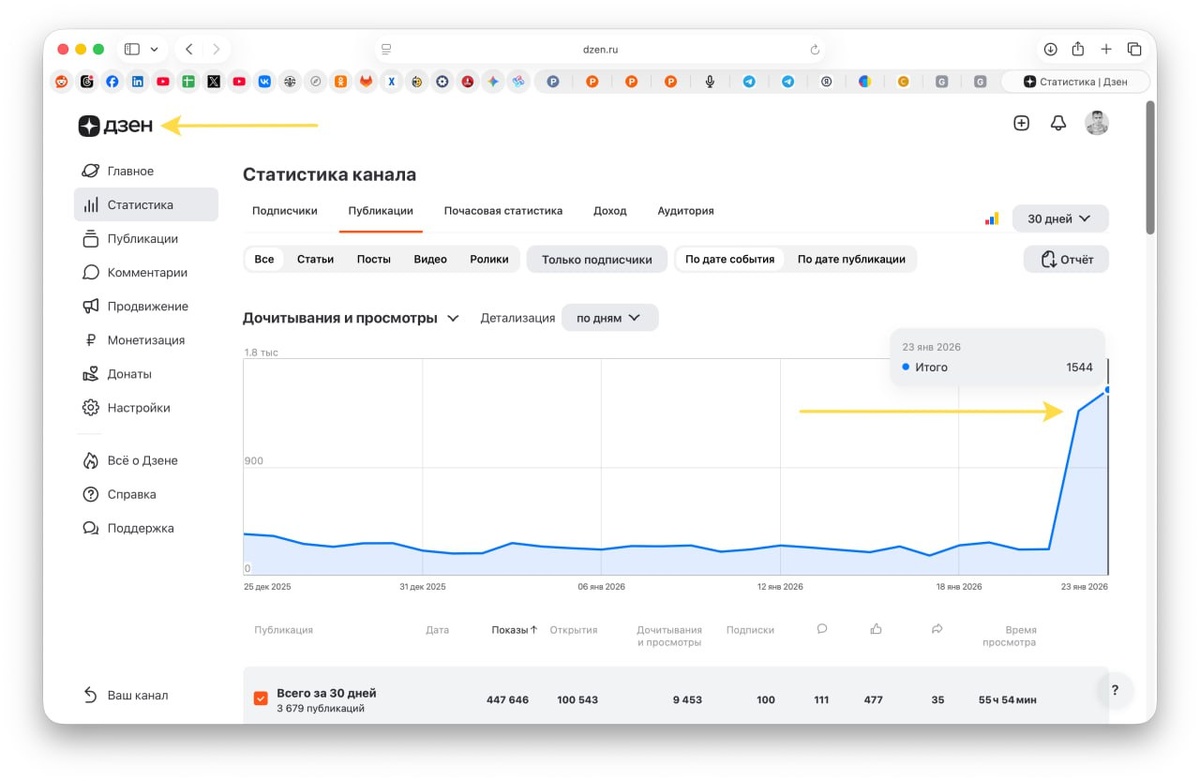Select the 'Ролики' filter

coord(489,259)
